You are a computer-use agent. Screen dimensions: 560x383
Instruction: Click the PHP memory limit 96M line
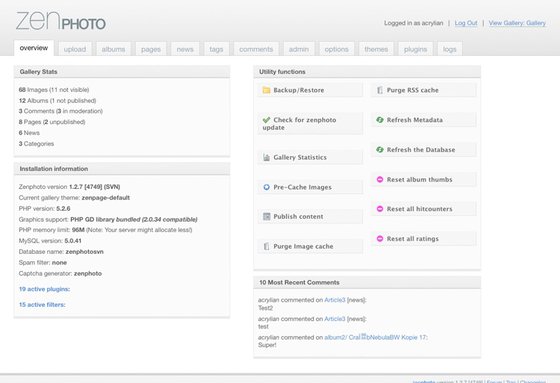tap(105, 230)
